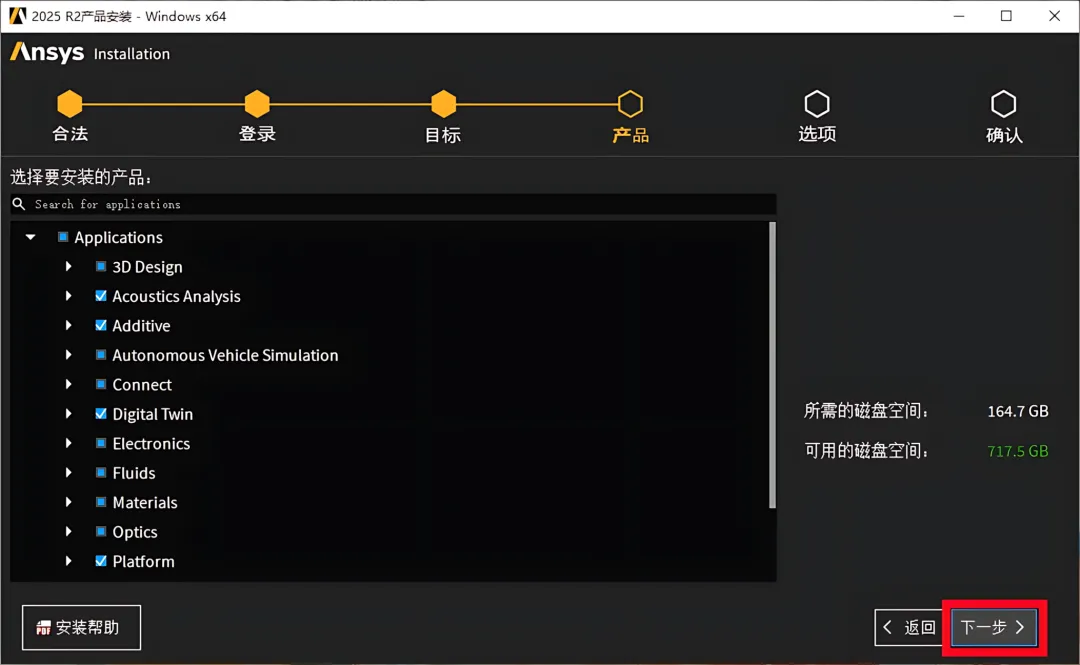The width and height of the screenshot is (1080, 665).
Task: Click the 可用的磁盘空间 label
Action: point(866,451)
